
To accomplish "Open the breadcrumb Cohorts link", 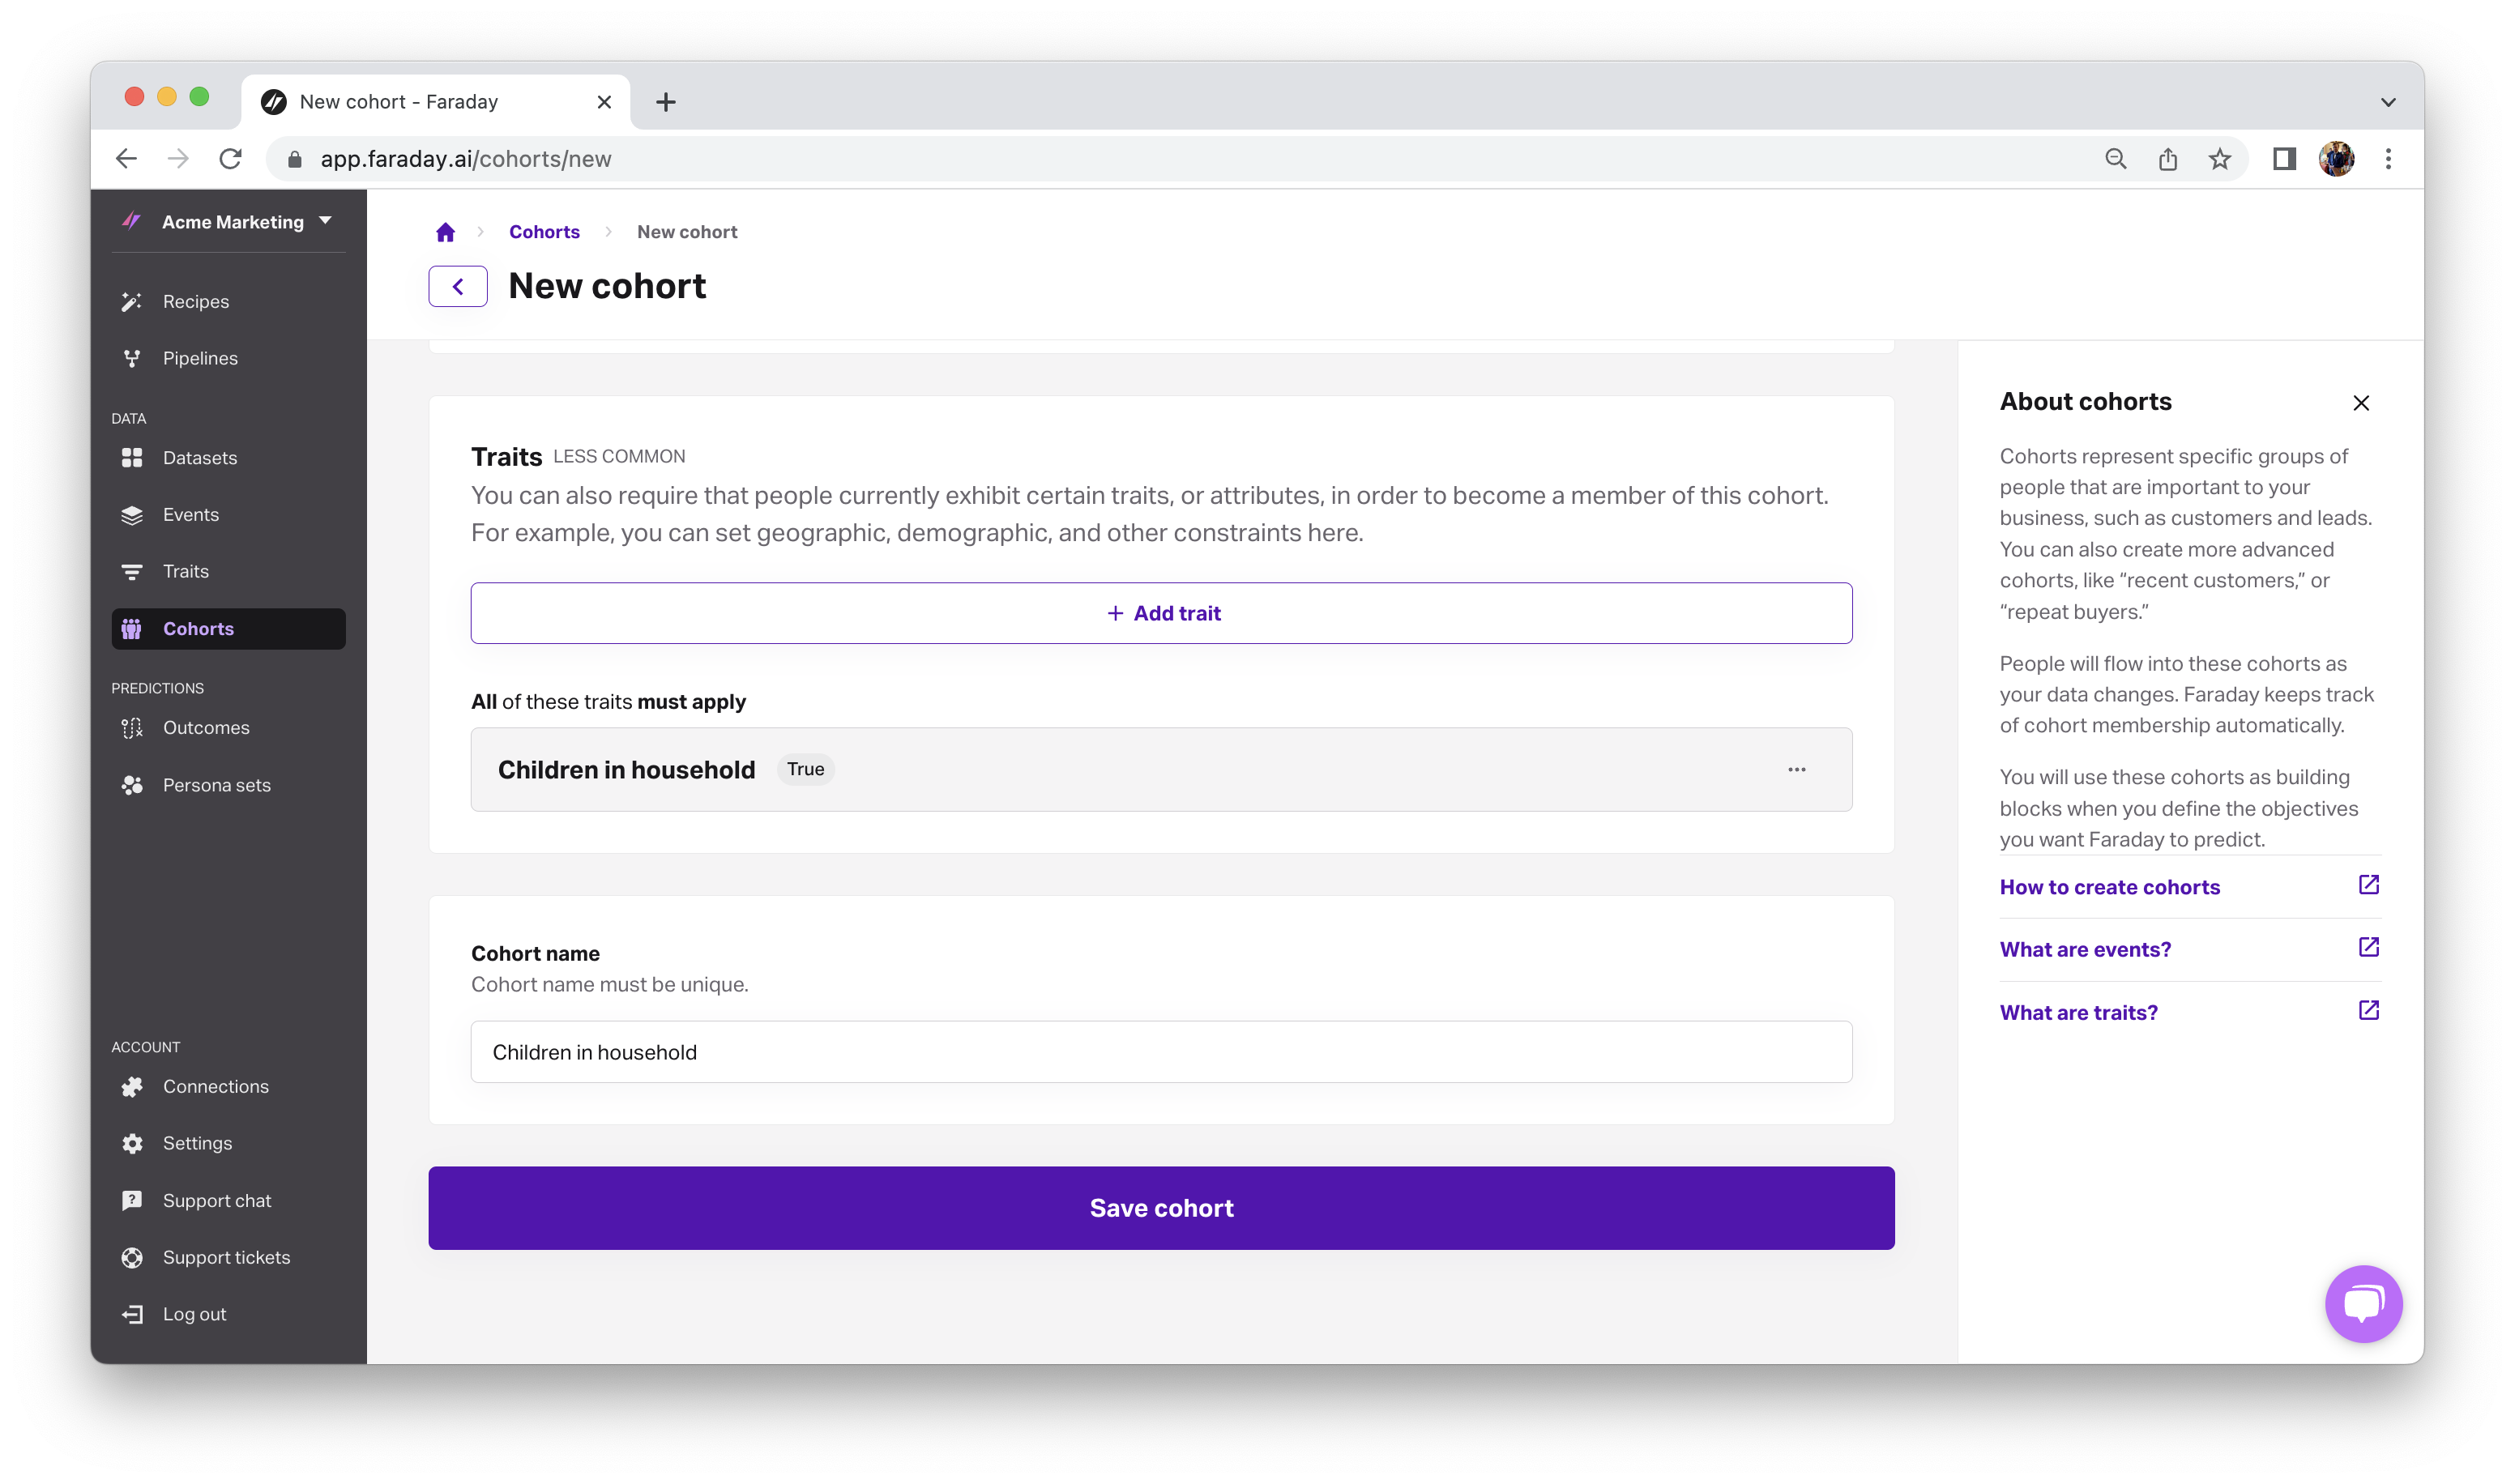I will click(544, 232).
